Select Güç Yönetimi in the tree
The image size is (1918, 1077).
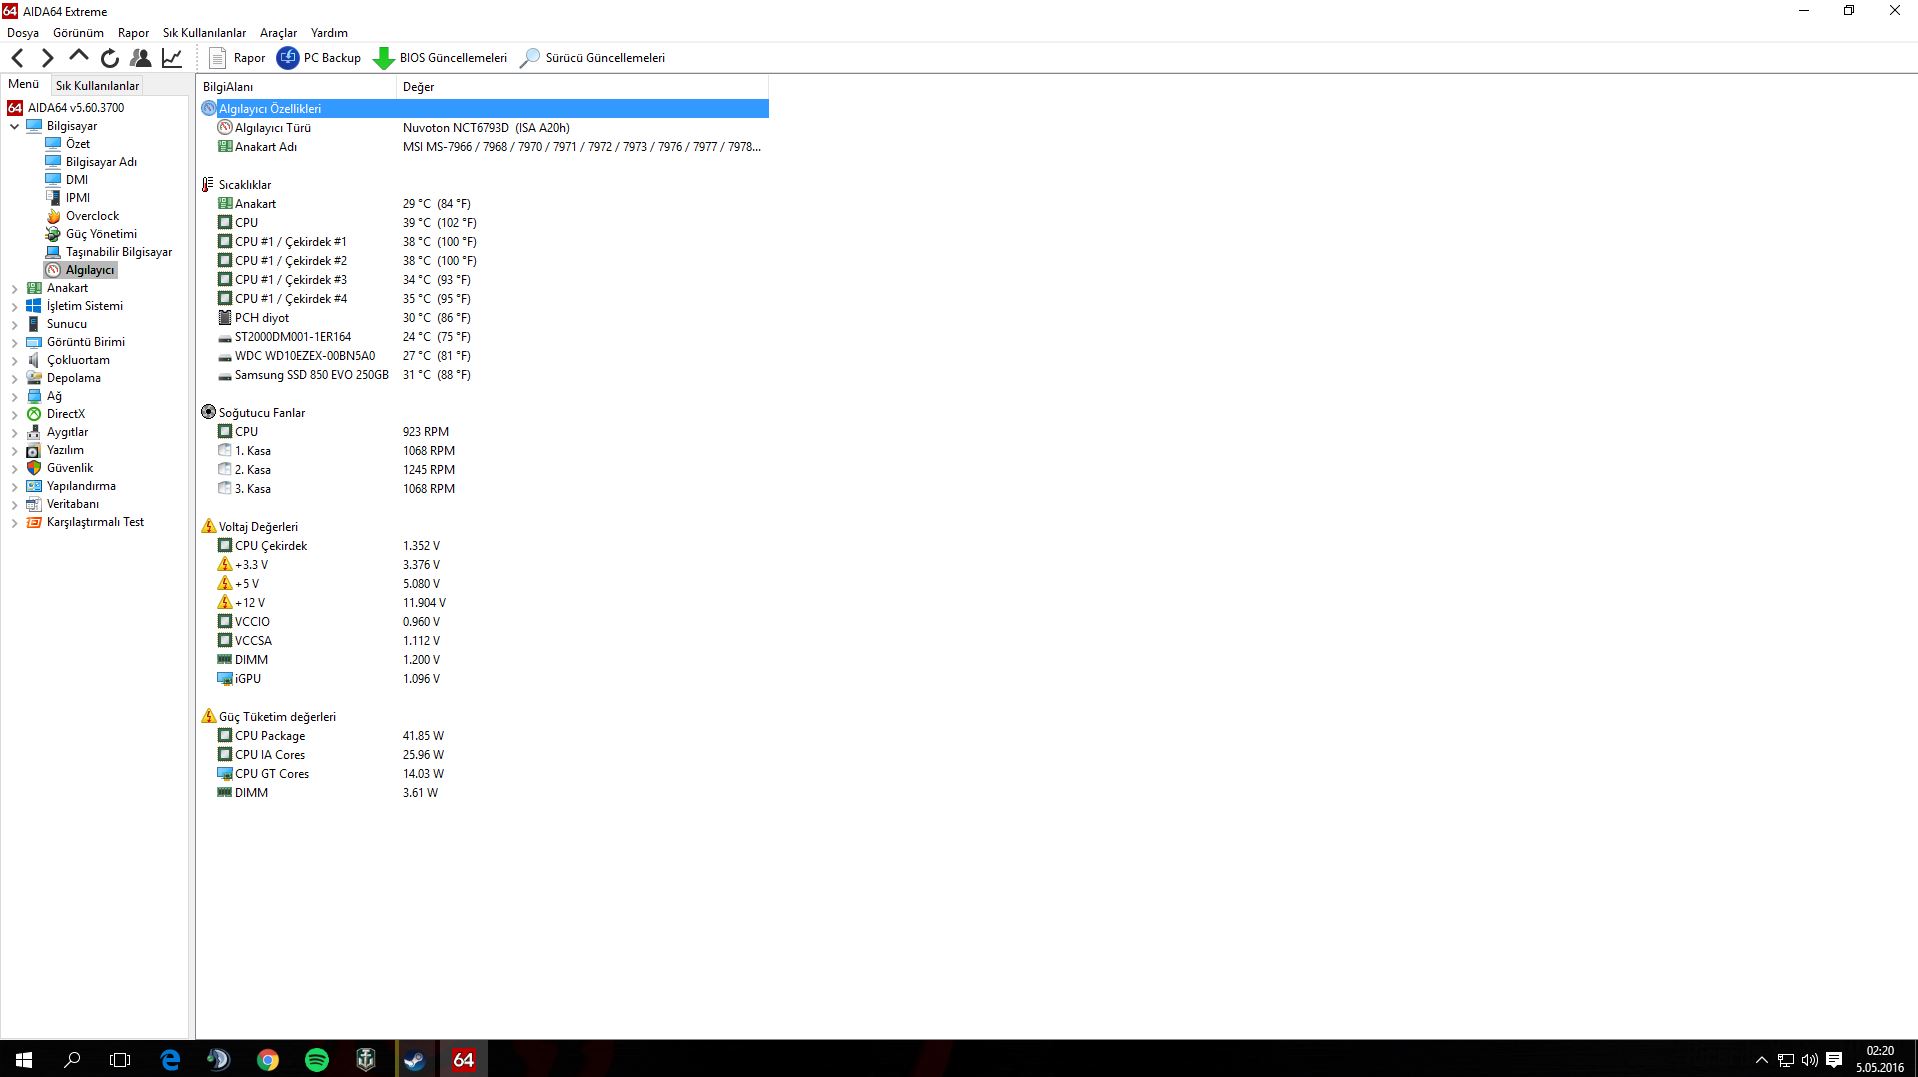coord(101,234)
